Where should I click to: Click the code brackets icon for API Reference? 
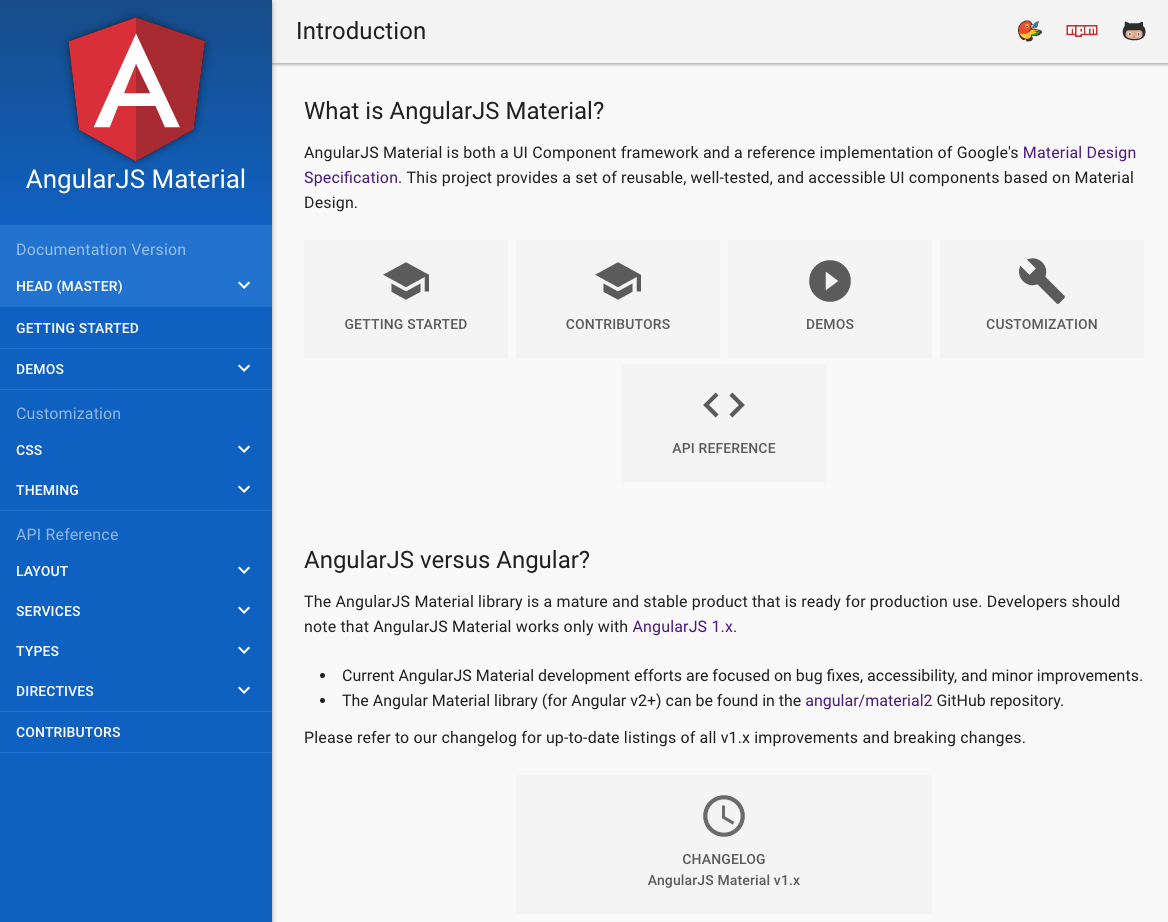(x=724, y=404)
